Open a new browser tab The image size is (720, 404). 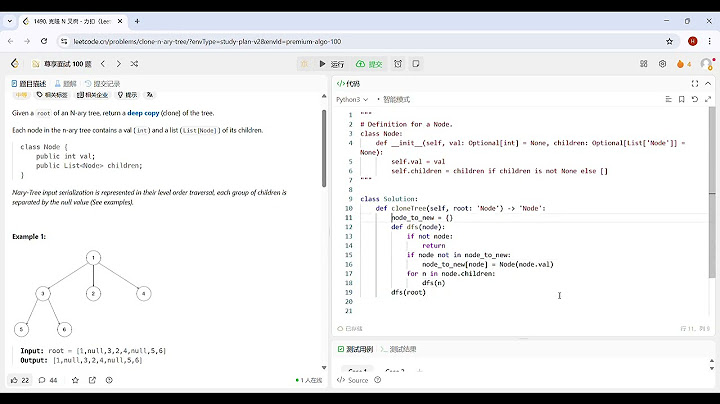(x=137, y=21)
